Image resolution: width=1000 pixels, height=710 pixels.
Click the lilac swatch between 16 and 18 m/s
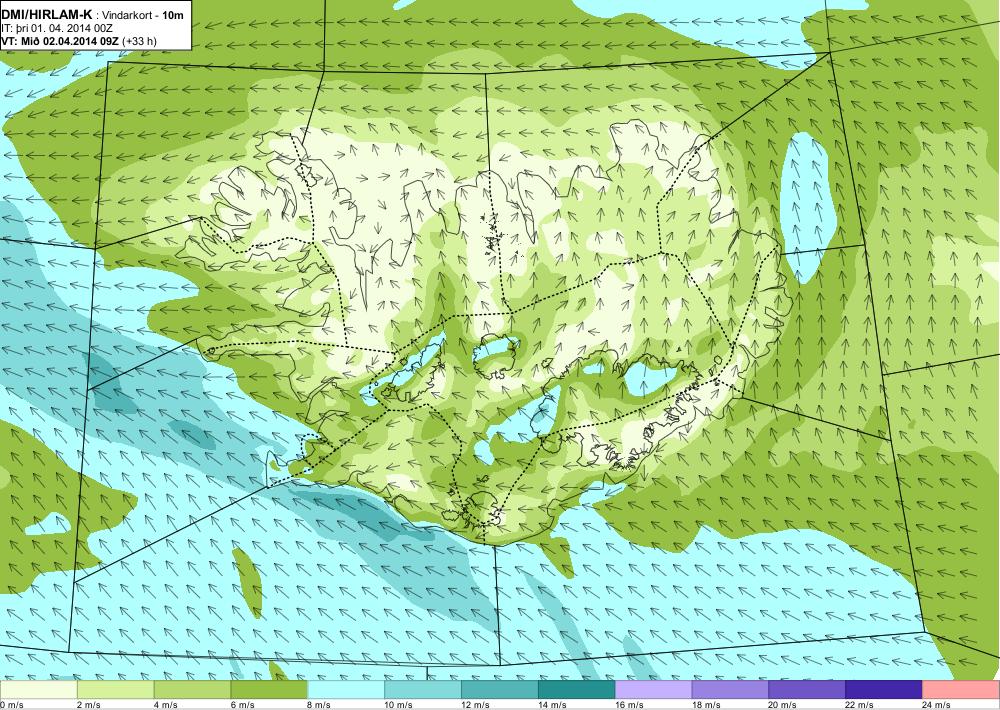tap(653, 690)
